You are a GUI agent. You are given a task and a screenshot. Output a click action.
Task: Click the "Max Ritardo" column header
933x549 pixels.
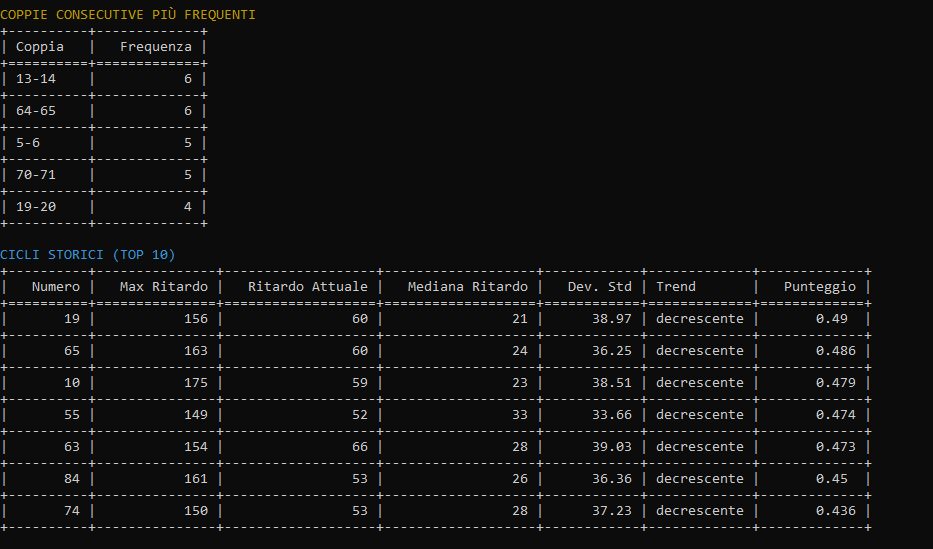click(164, 287)
